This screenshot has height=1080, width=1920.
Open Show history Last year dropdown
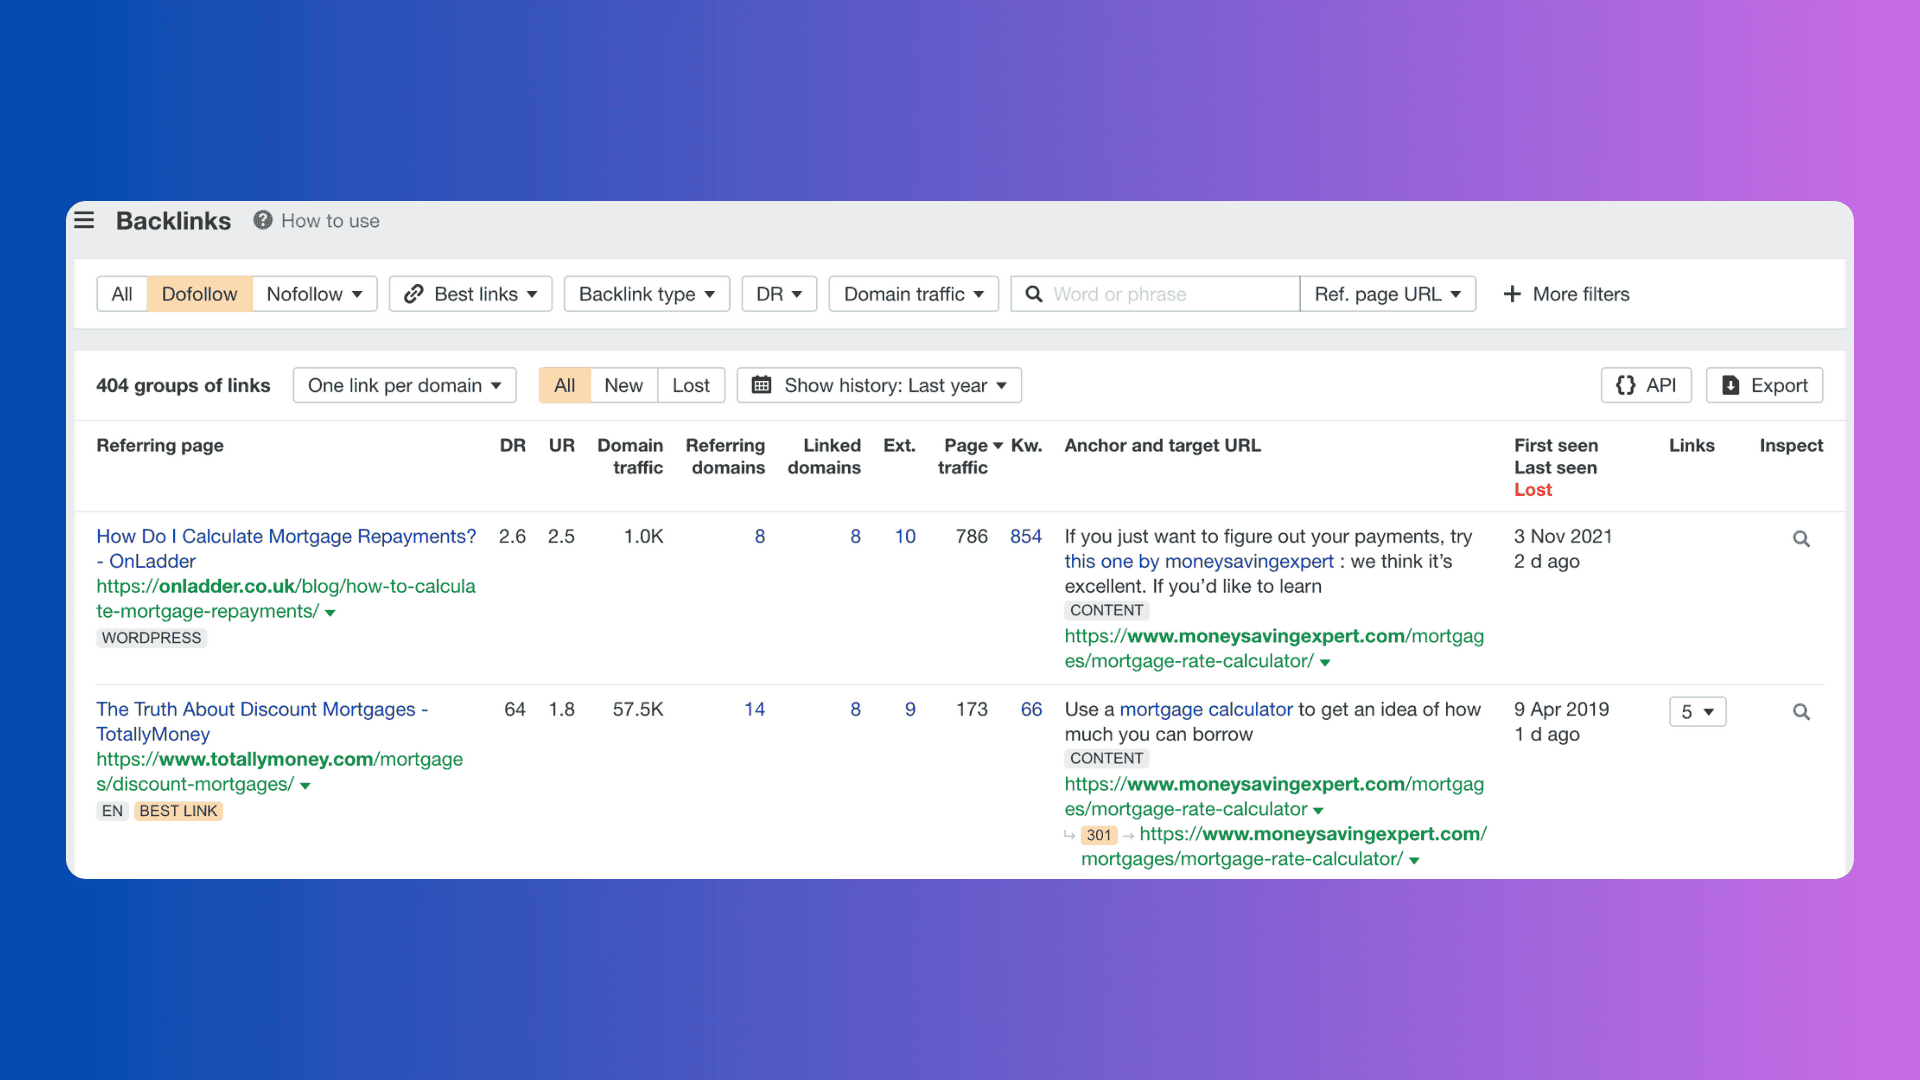coord(879,385)
